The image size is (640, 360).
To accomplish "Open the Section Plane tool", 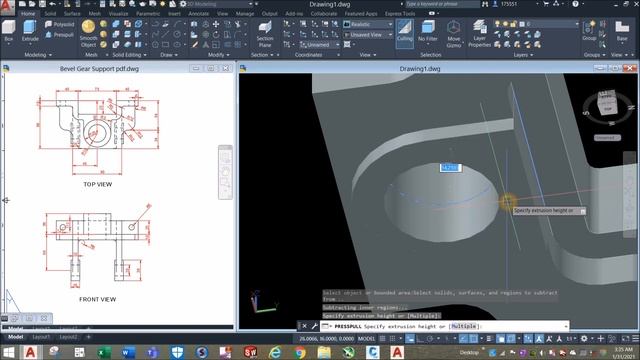I will coord(265,34).
